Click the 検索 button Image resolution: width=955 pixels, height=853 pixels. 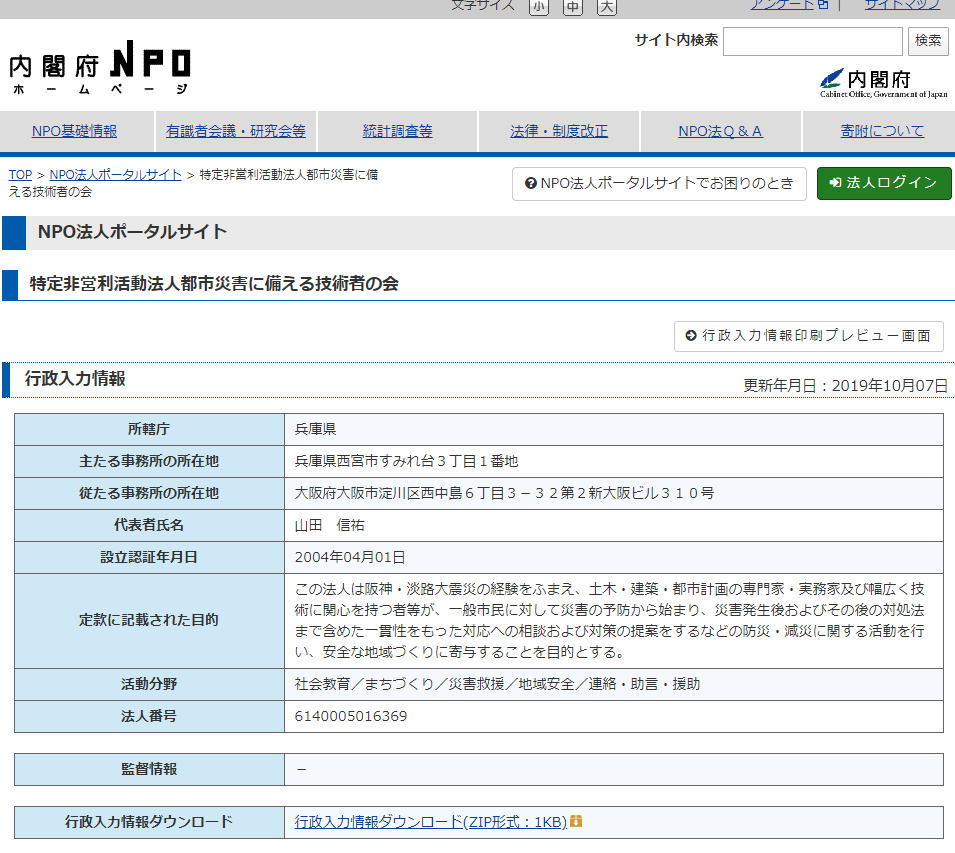click(x=928, y=41)
